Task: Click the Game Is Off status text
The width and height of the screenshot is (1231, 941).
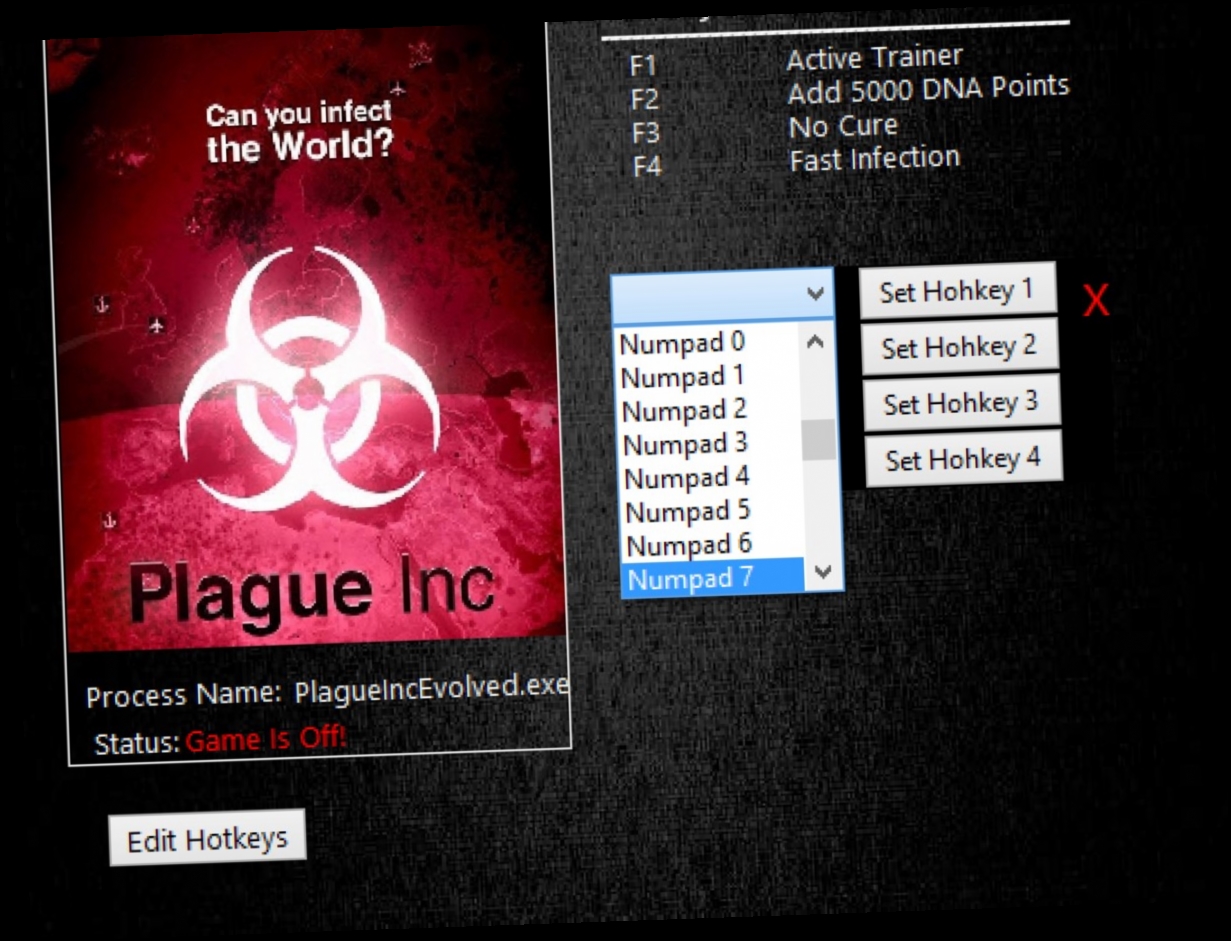Action: pyautogui.click(x=240, y=739)
